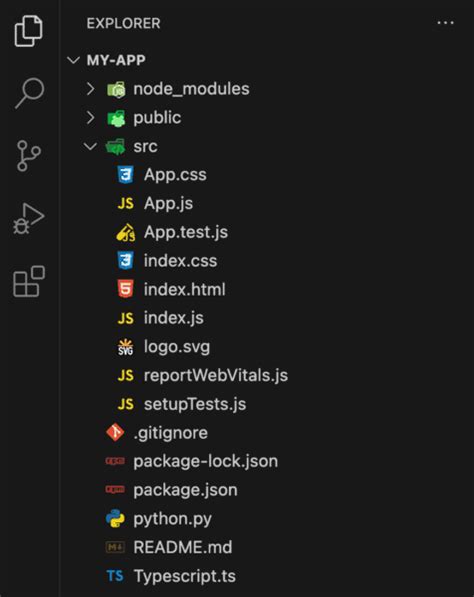Viewport: 474px width, 597px height.
Task: Collapse the src folder chevron
Action: [x=90, y=146]
